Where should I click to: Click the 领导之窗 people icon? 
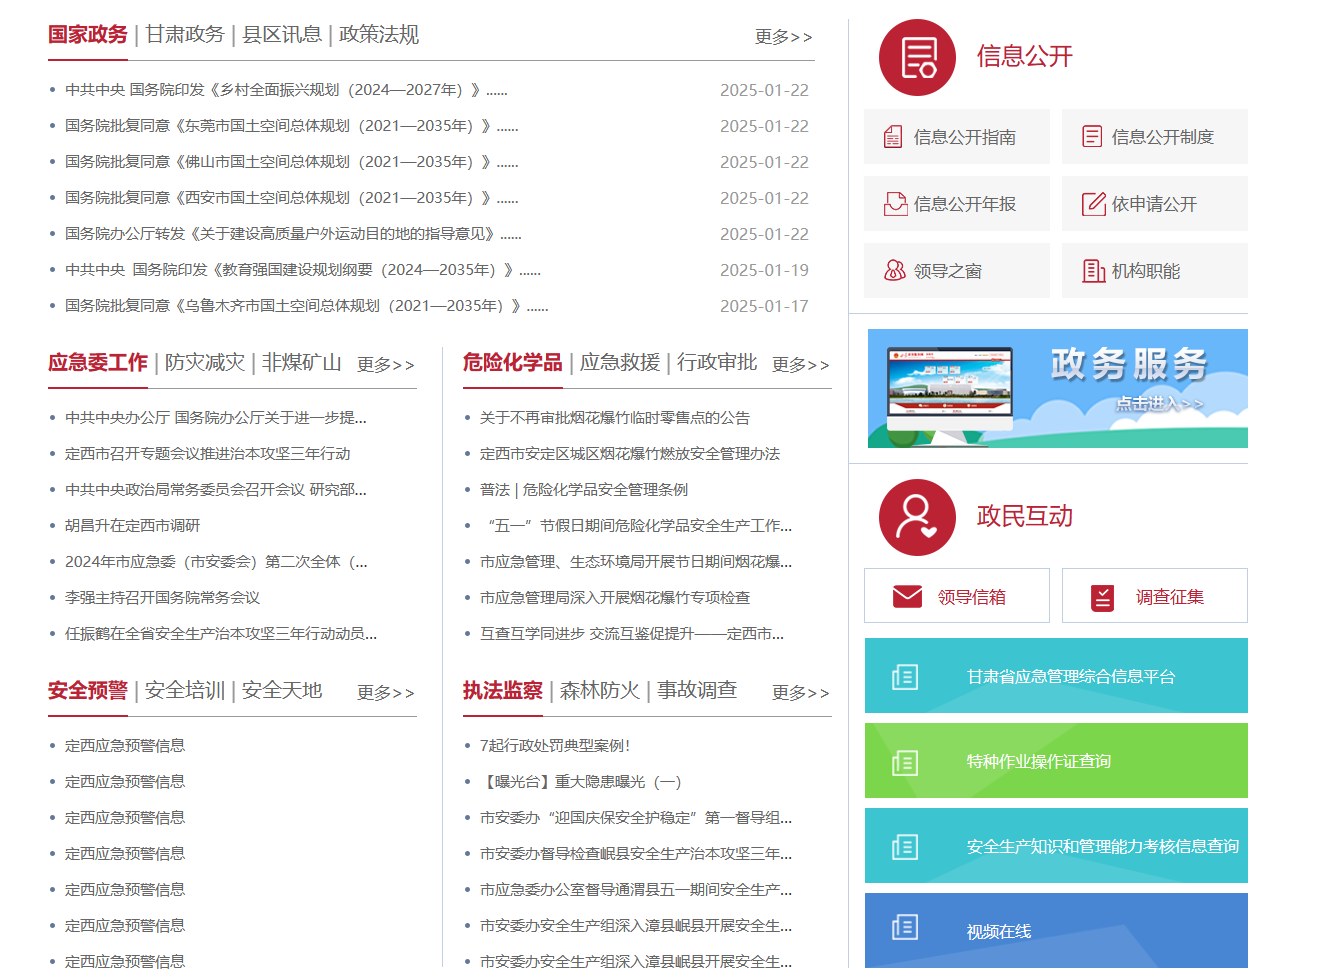click(896, 270)
